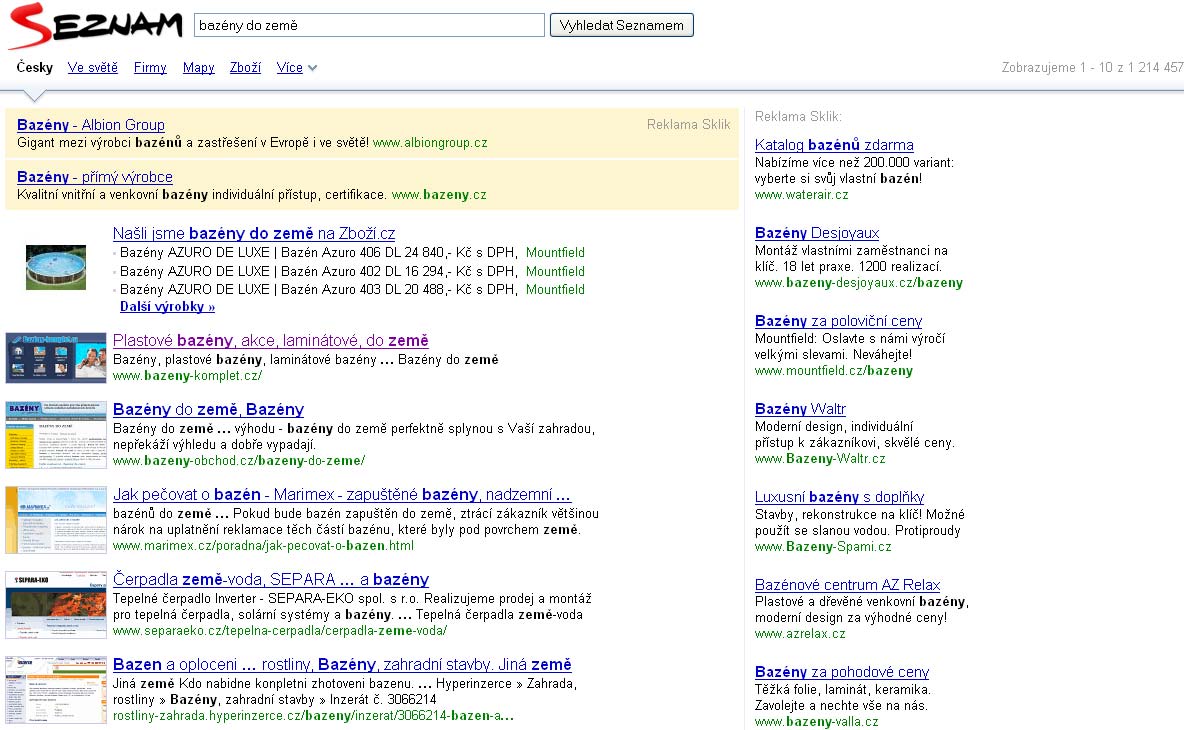Open the 'Bazény - přímý výrobce' ad
Image resolution: width=1184 pixels, height=730 pixels.
point(94,177)
